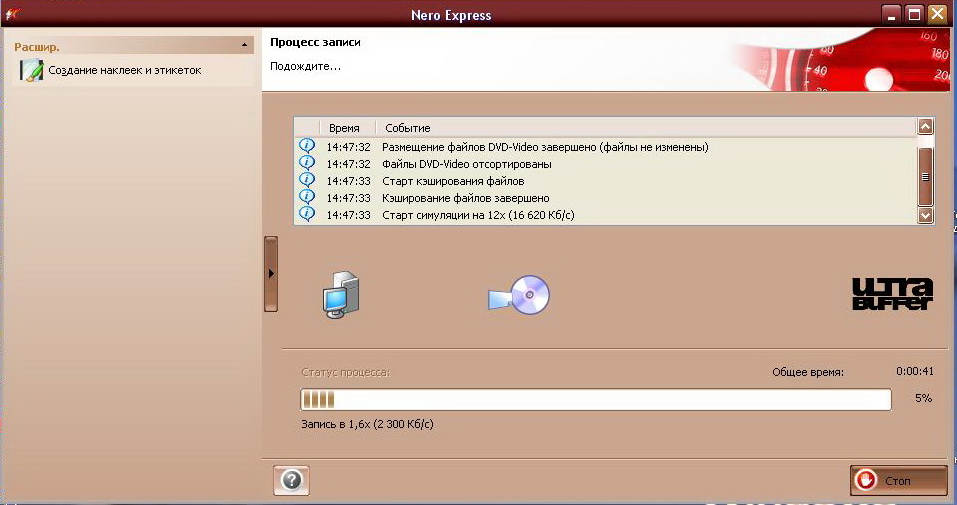Click the computer source icon

coord(340,295)
